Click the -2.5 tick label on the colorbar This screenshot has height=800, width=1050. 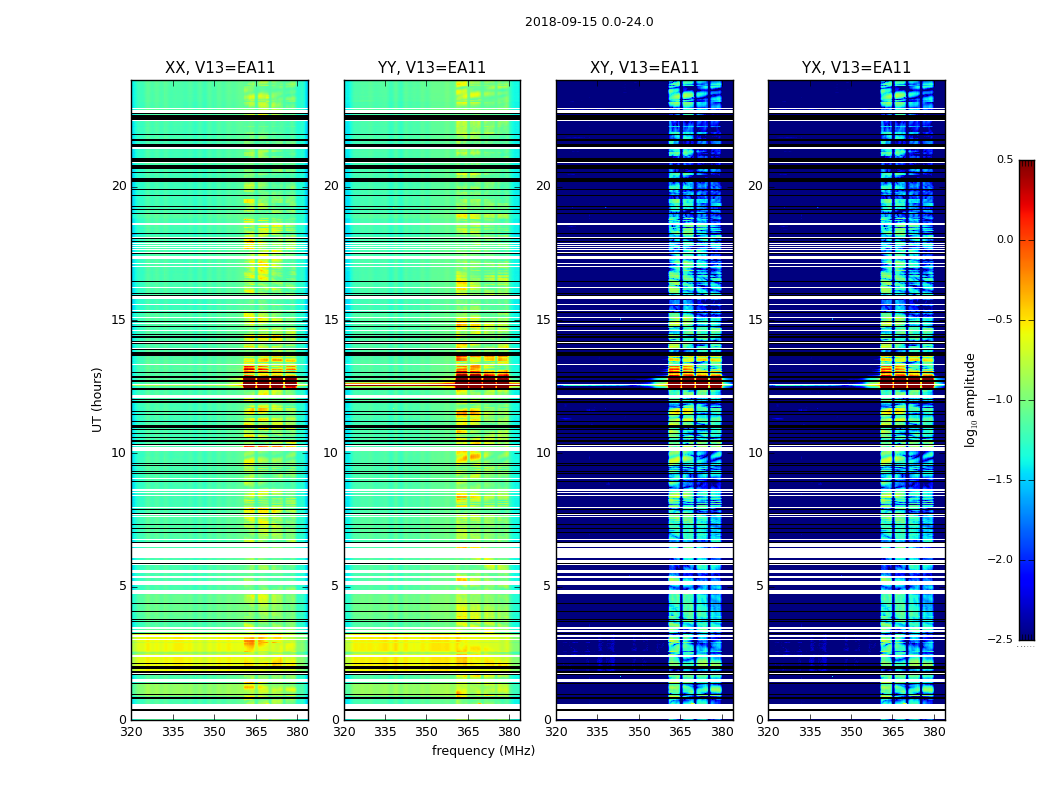coord(1001,640)
